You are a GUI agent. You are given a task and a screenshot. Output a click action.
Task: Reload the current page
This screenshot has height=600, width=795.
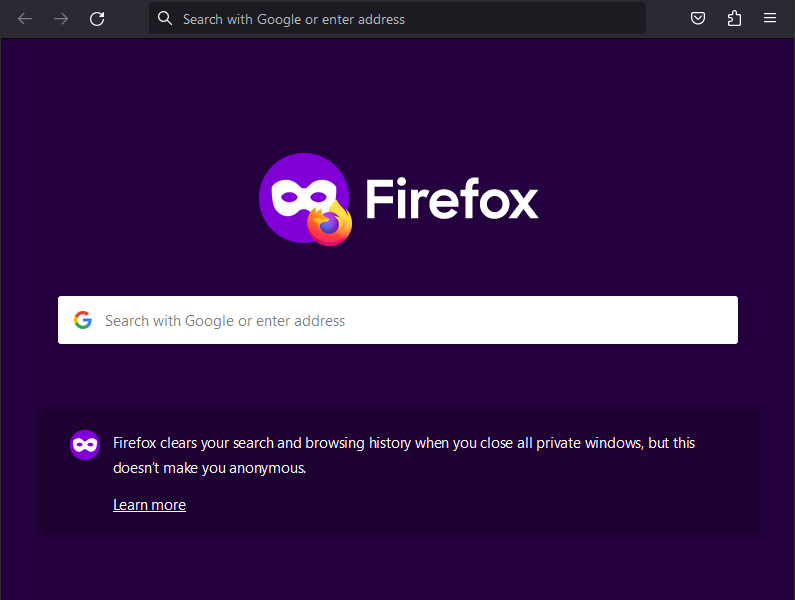click(97, 19)
